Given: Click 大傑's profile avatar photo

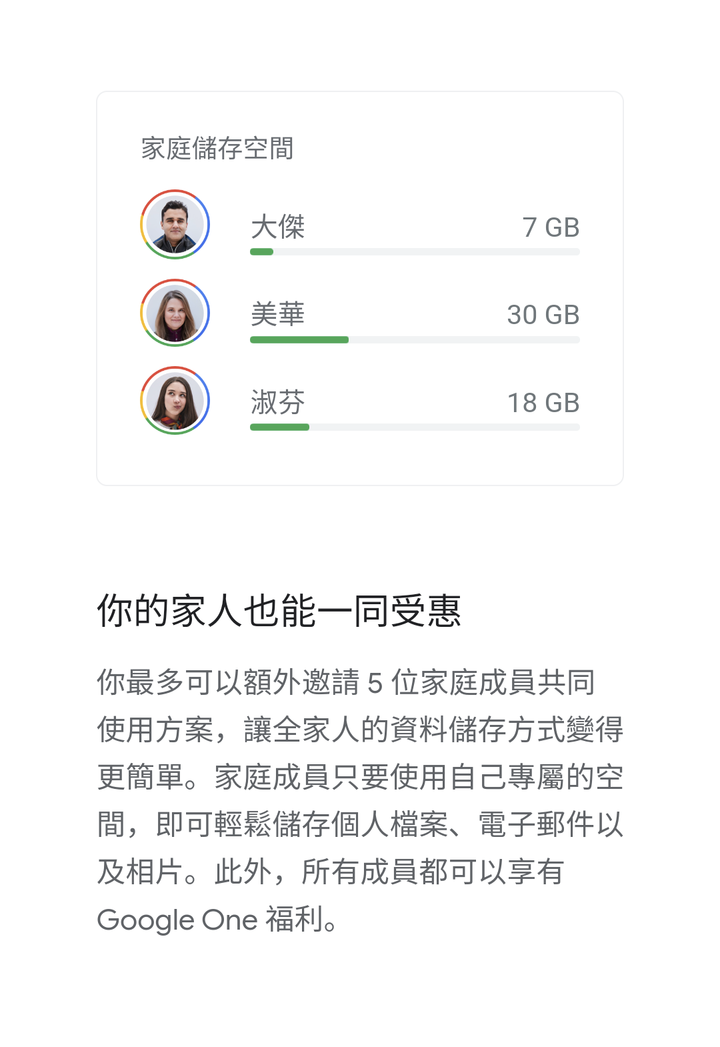Looking at the screenshot, I should (x=175, y=224).
